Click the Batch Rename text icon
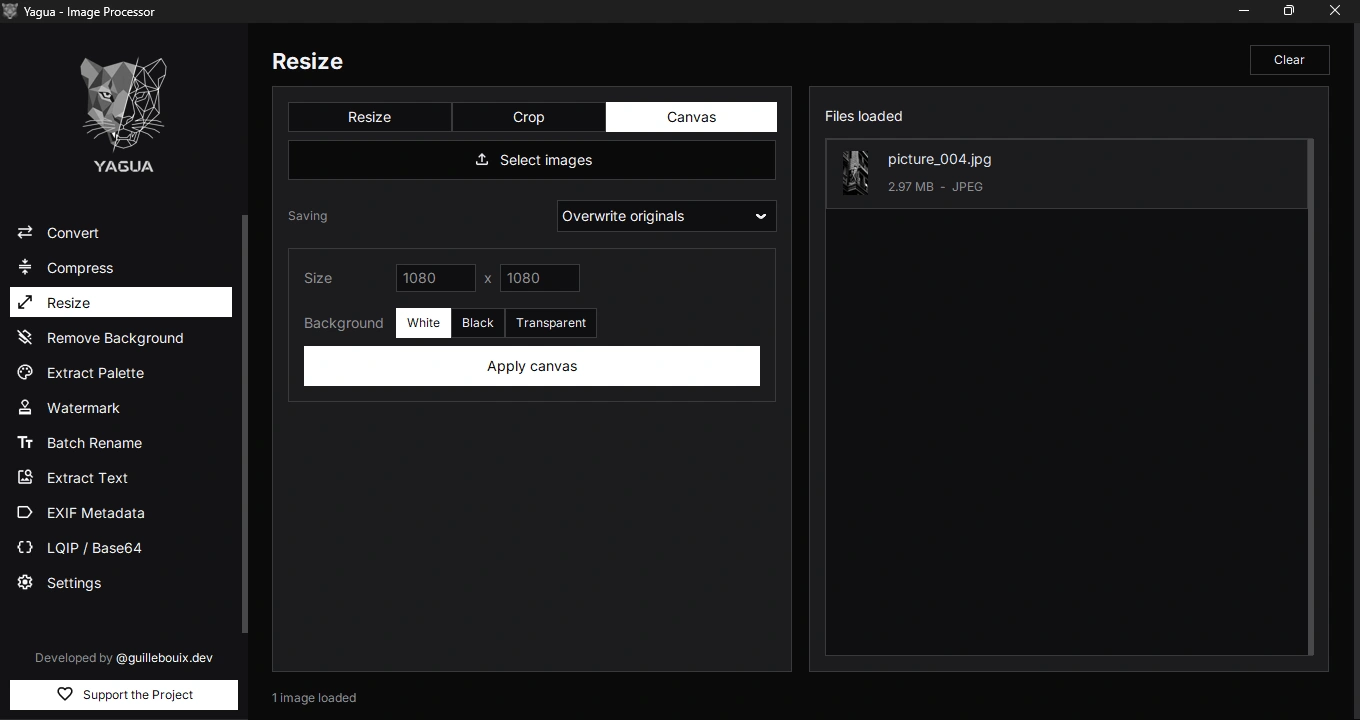The height and width of the screenshot is (720, 1360). tap(25, 442)
